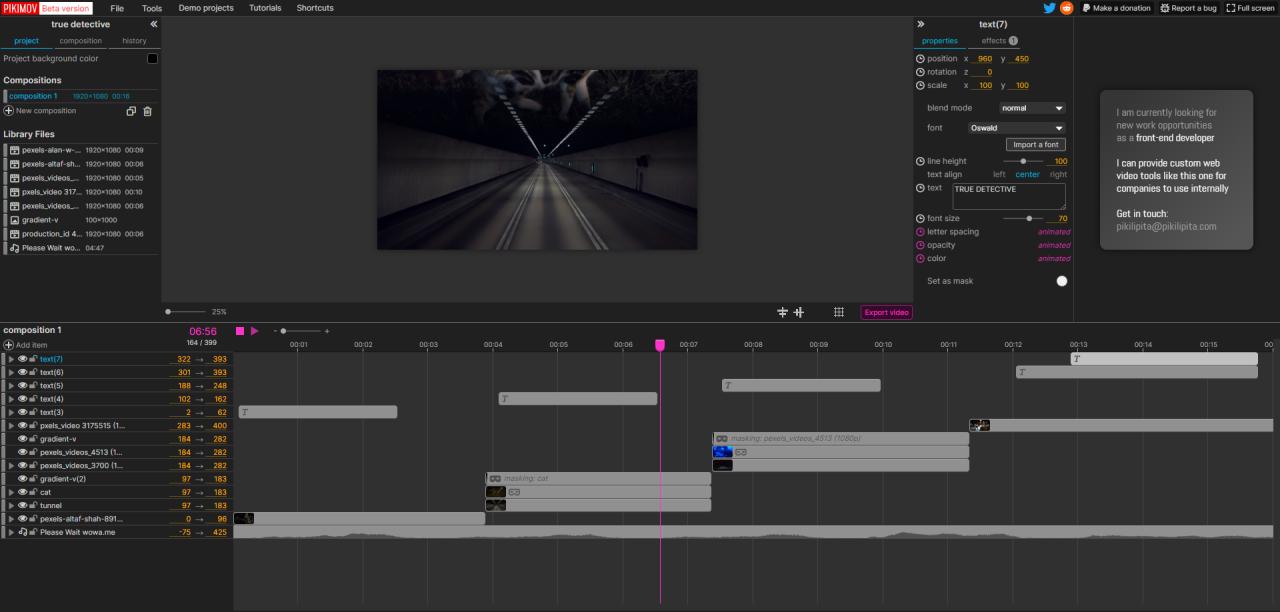Toggle the grid overlay icon
The image size is (1280, 612).
point(839,312)
